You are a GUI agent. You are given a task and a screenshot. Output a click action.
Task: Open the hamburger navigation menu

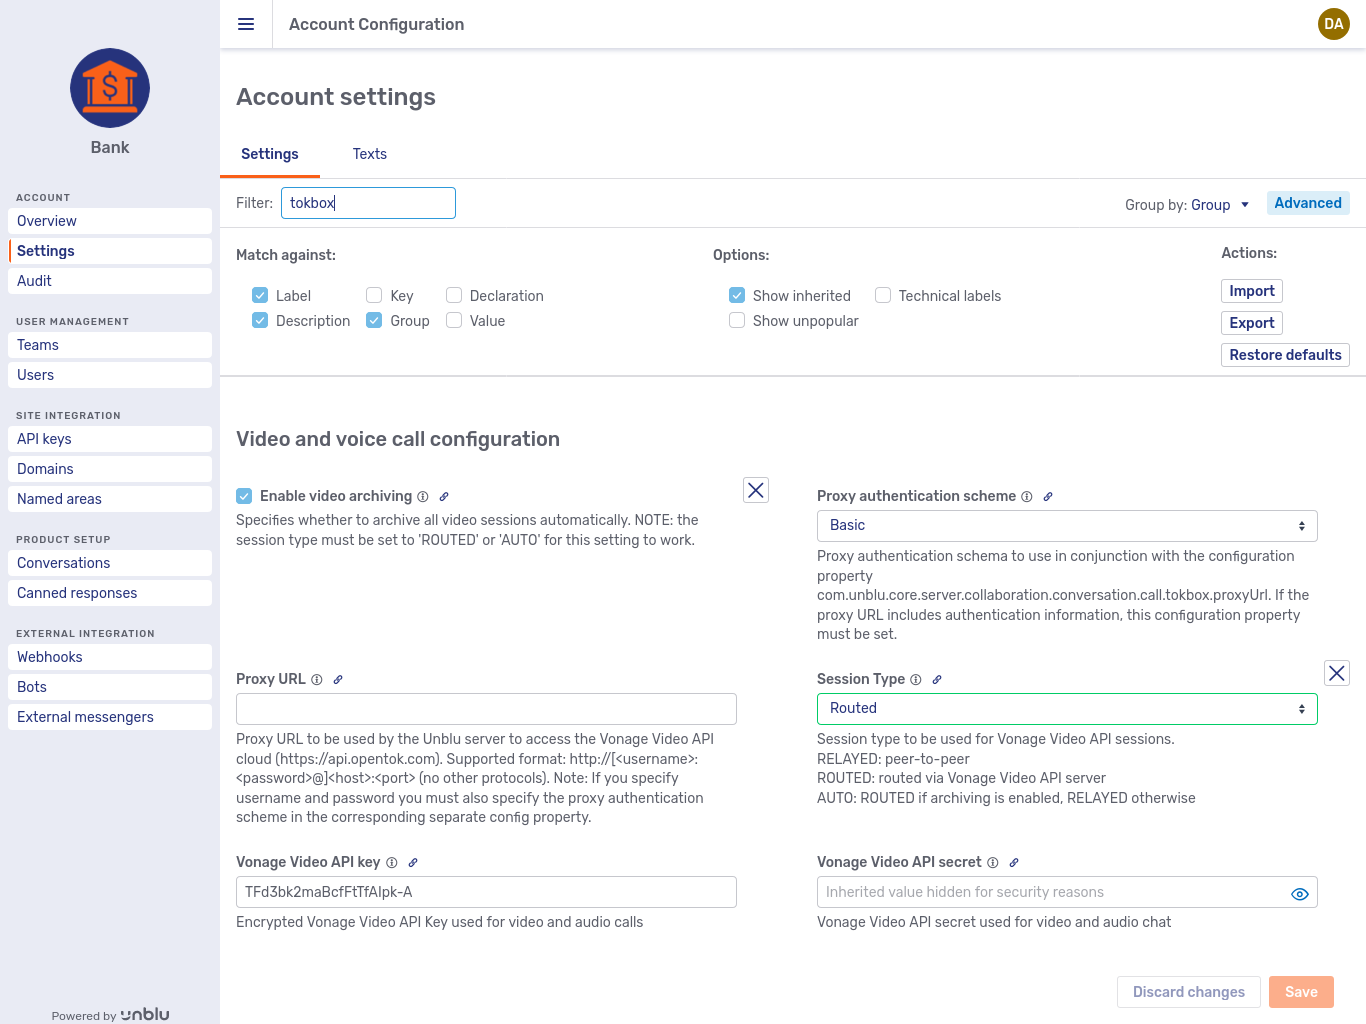[x=246, y=24]
